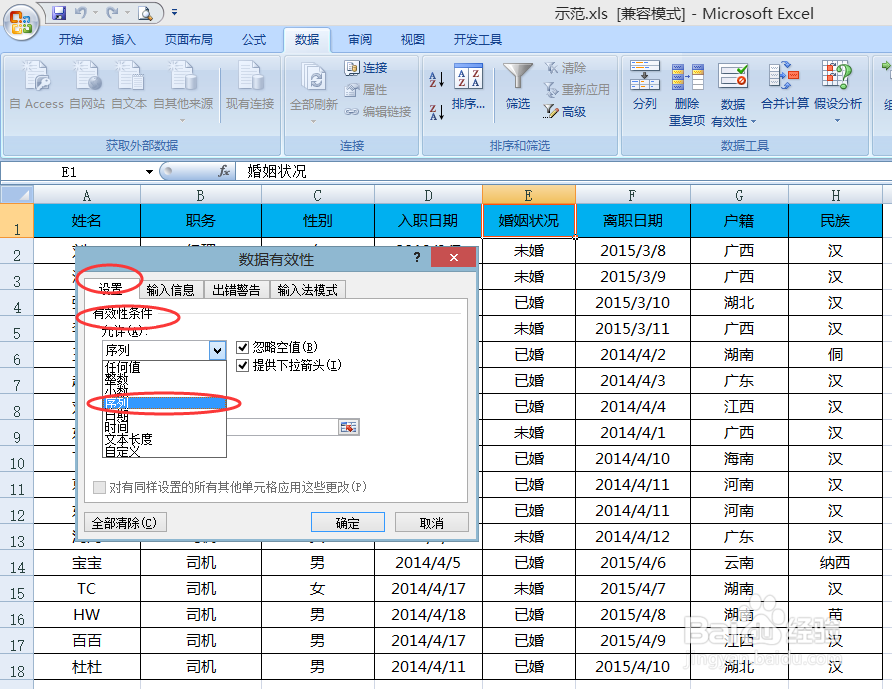Save the workbook via quick access icon
892x689 pixels.
[59, 13]
